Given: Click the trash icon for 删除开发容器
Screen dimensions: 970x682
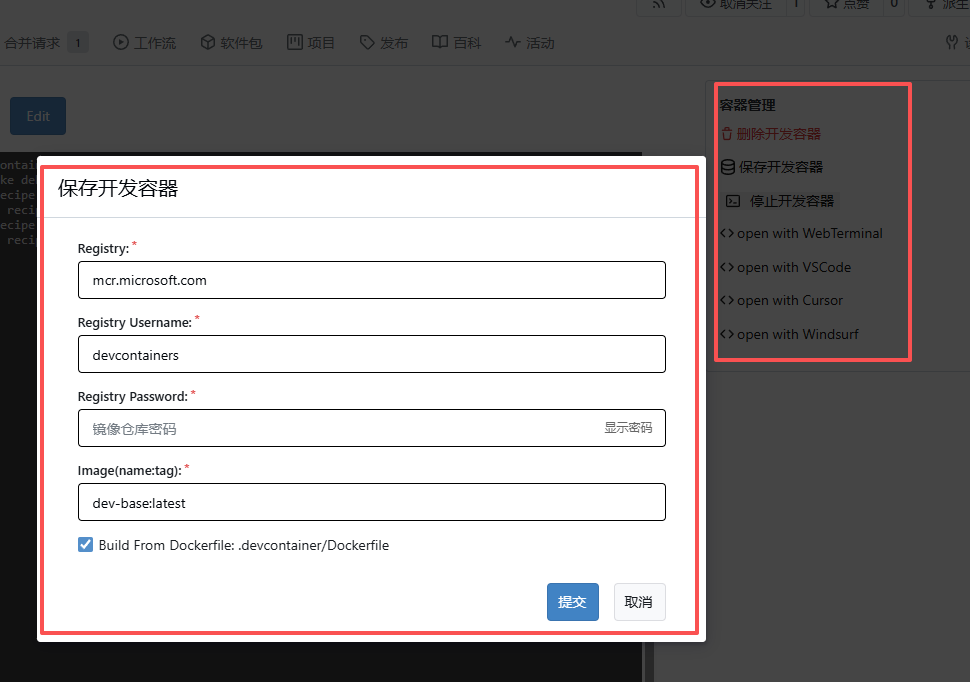Looking at the screenshot, I should [x=727, y=134].
